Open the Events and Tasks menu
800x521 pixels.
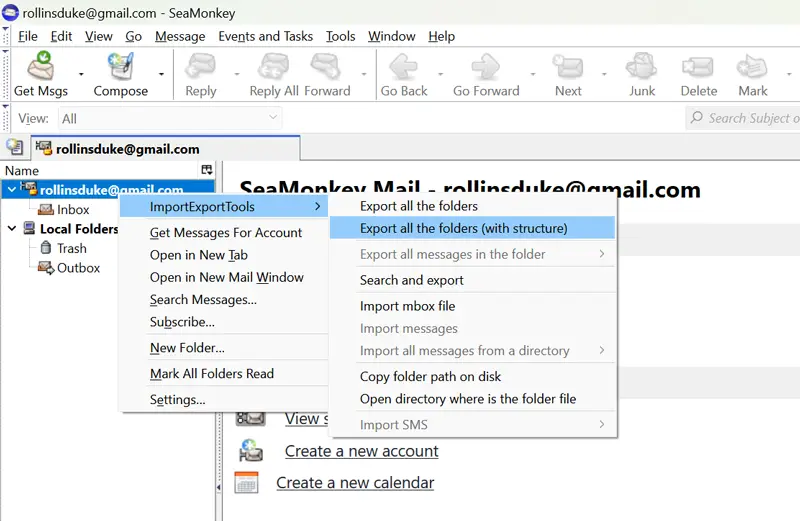(265, 36)
